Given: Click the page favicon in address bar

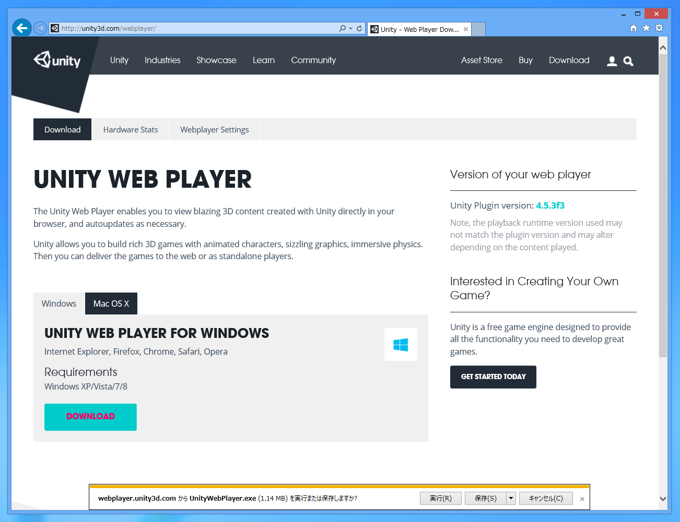Looking at the screenshot, I should pos(55,29).
